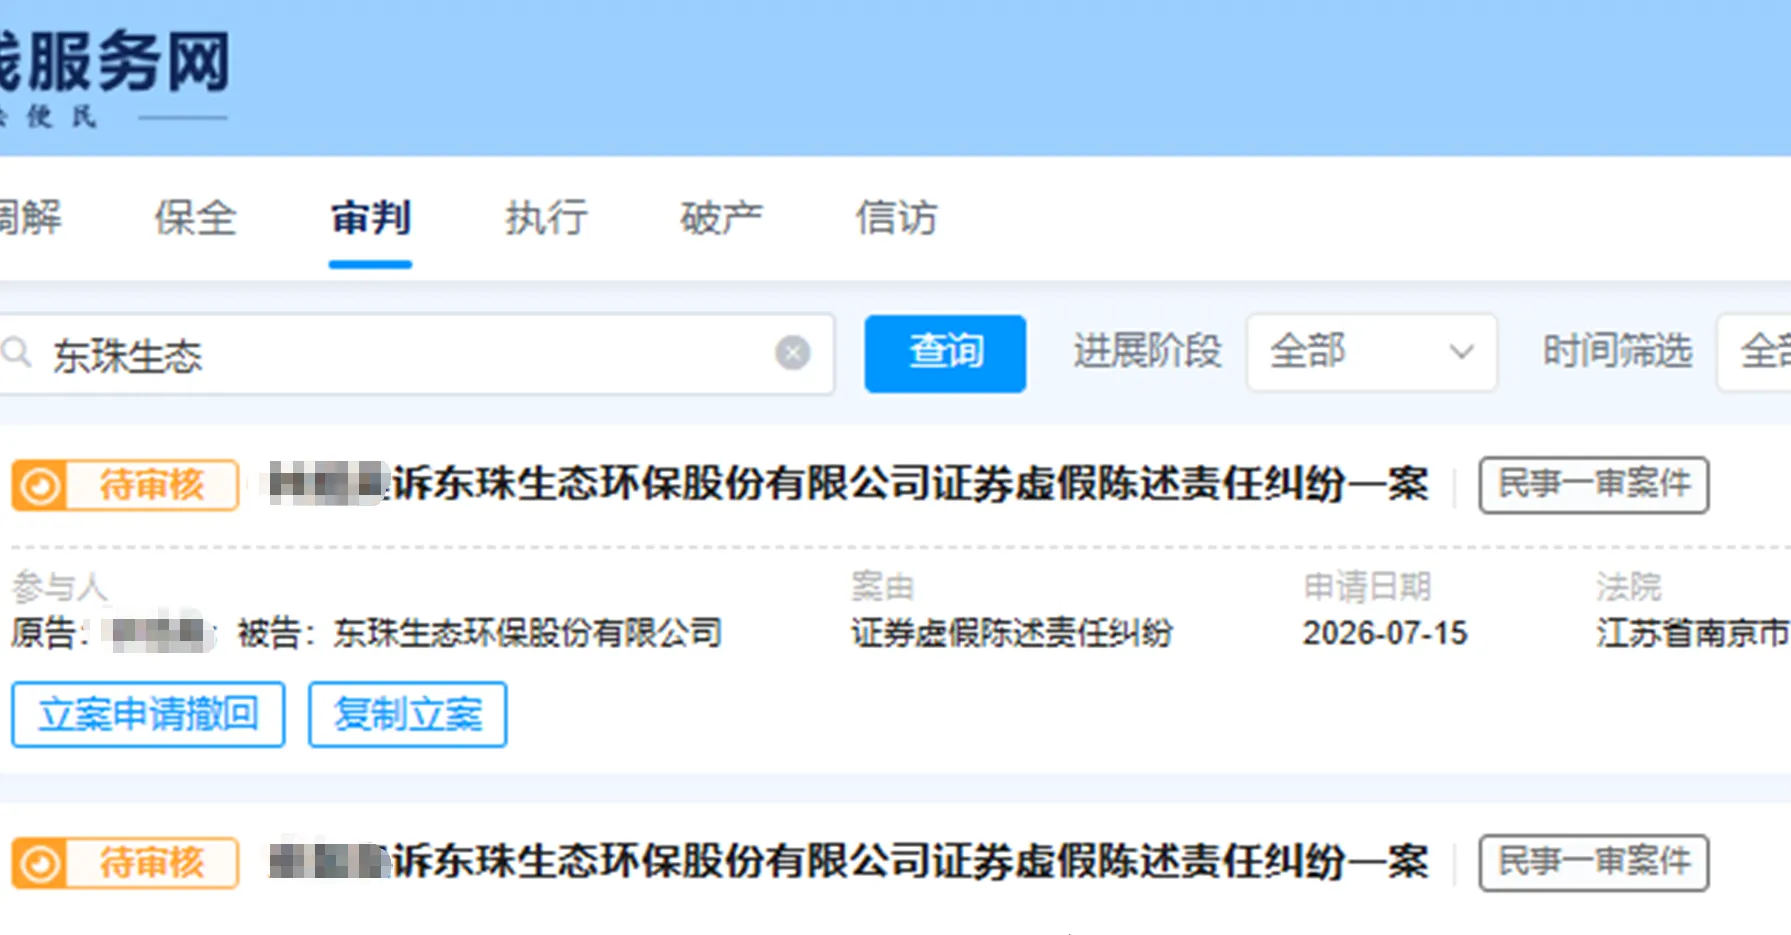Click 立案申请撤回 button in first case

pyautogui.click(x=148, y=714)
